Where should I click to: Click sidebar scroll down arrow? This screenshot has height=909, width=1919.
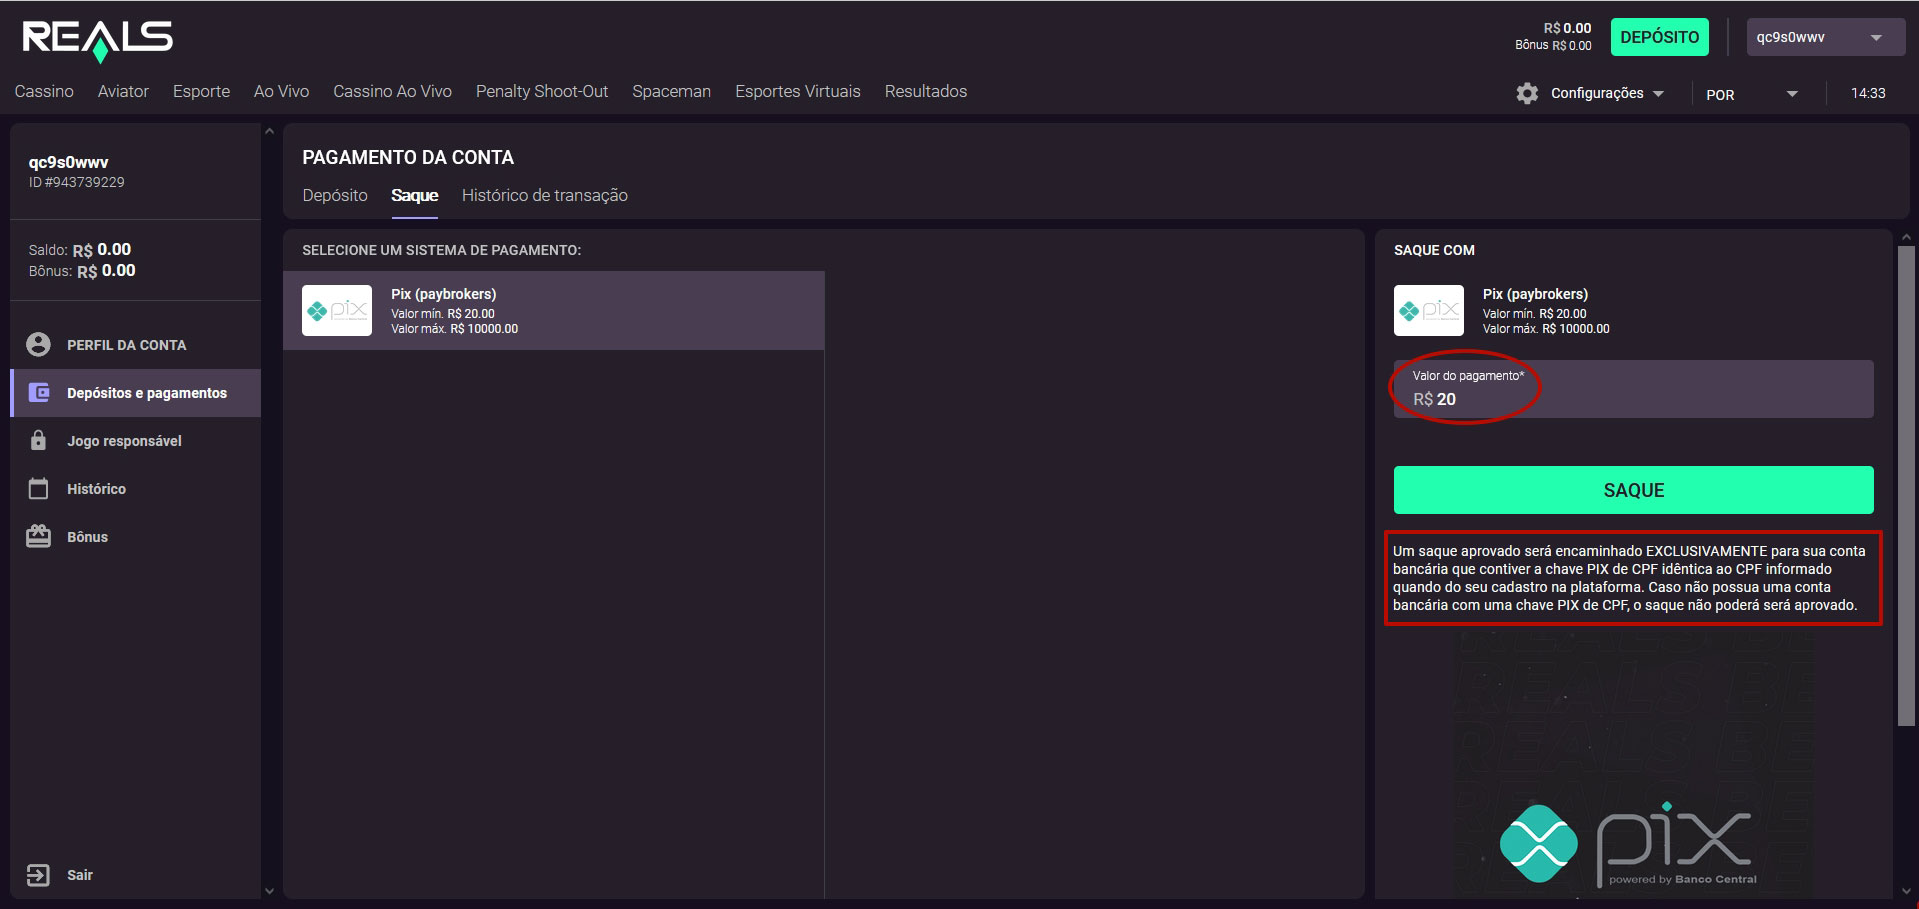tap(268, 891)
